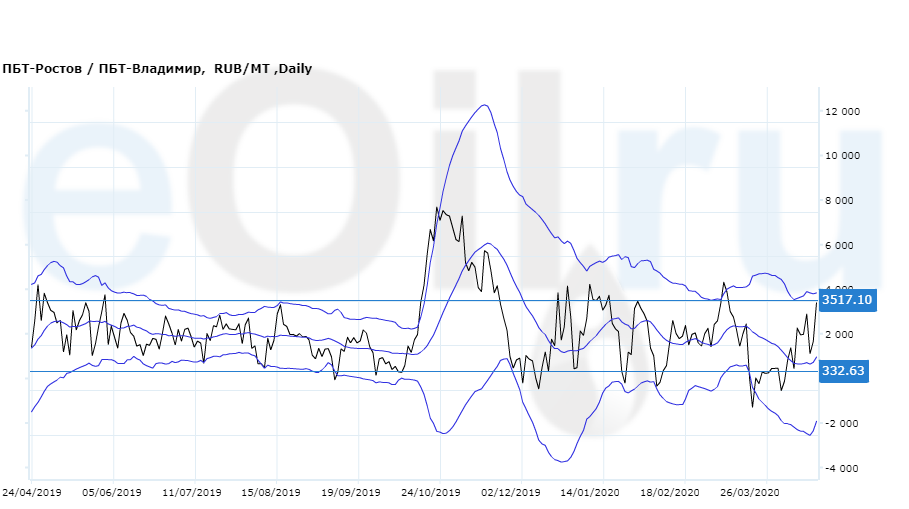Viewport: 909px width, 509px height.
Task: Select the 02/12/2019 date label
Action: point(510,493)
